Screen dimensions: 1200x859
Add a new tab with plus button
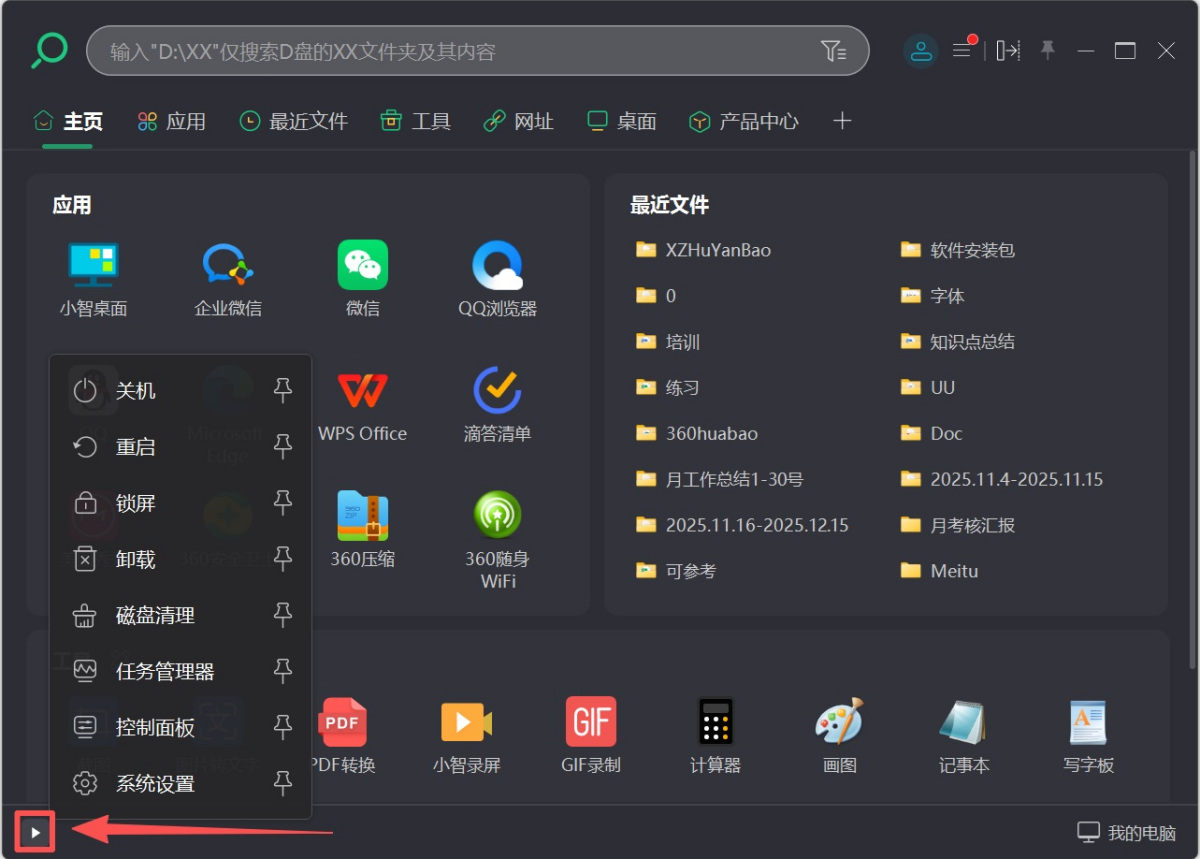842,120
